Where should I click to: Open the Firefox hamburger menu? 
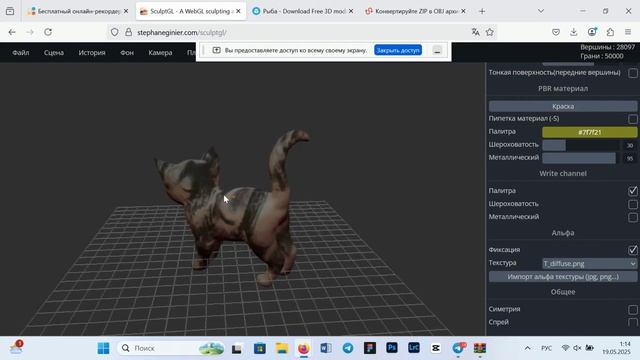tap(628, 32)
